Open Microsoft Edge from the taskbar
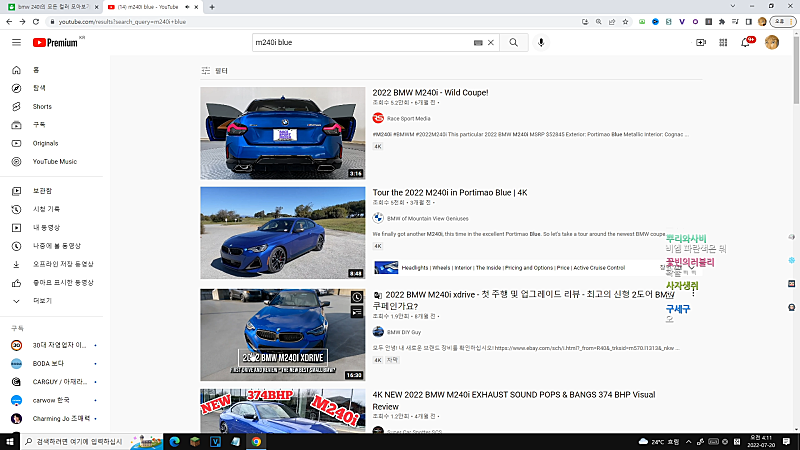This screenshot has width=800, height=450. (x=174, y=441)
